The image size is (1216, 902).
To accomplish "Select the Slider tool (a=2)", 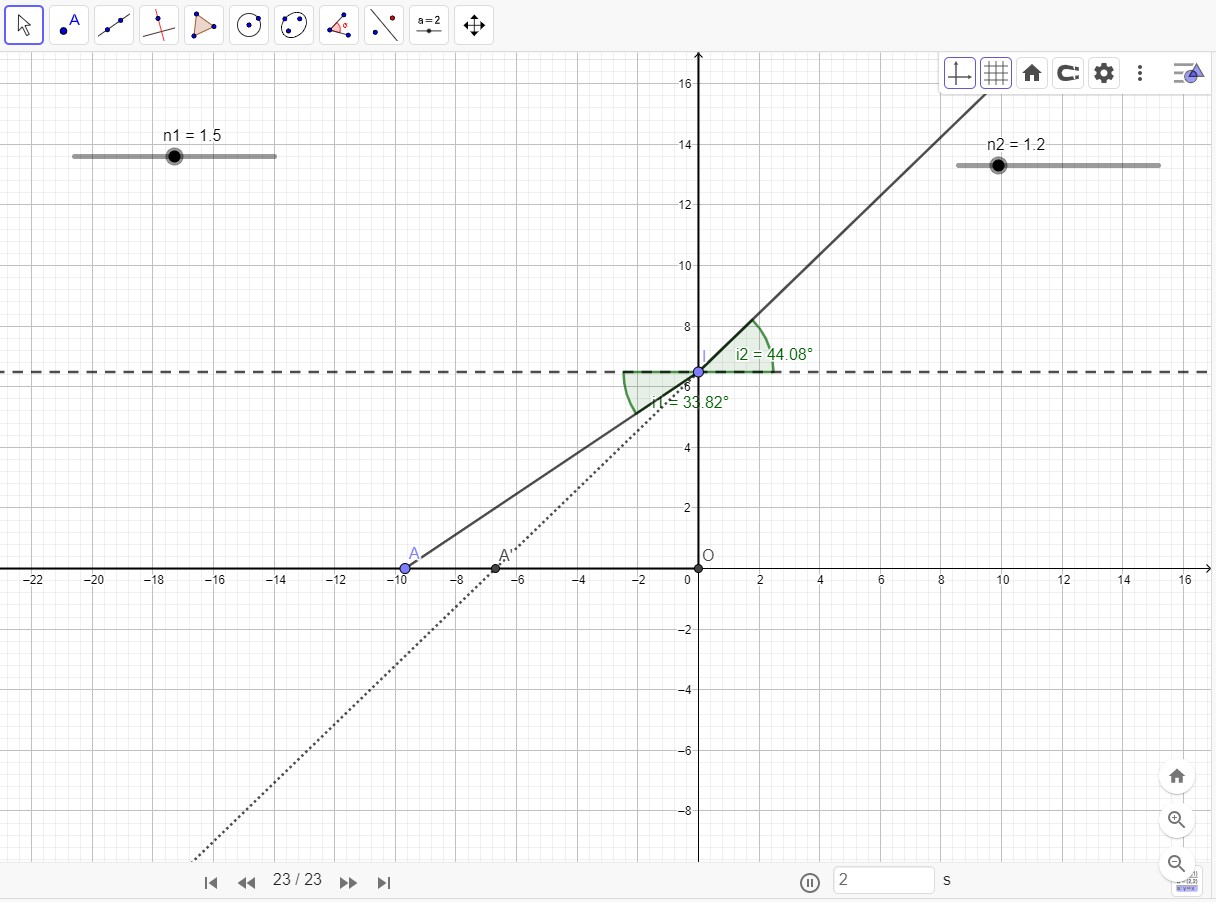I will (429, 25).
